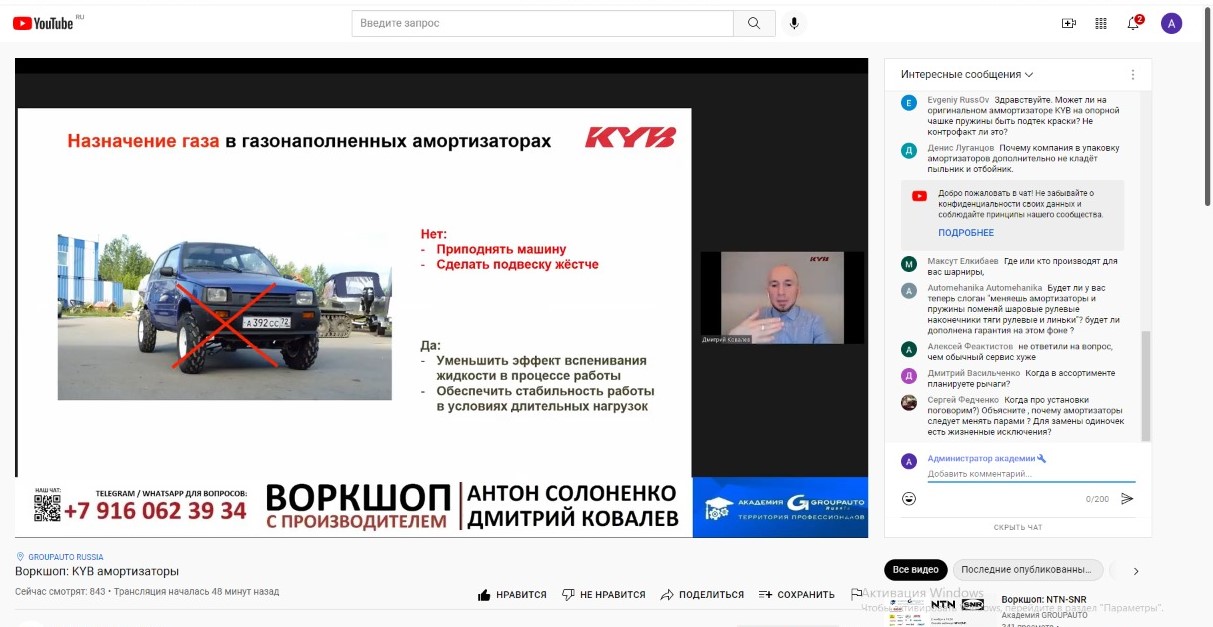Send the chat message with arrow icon

click(x=1127, y=498)
